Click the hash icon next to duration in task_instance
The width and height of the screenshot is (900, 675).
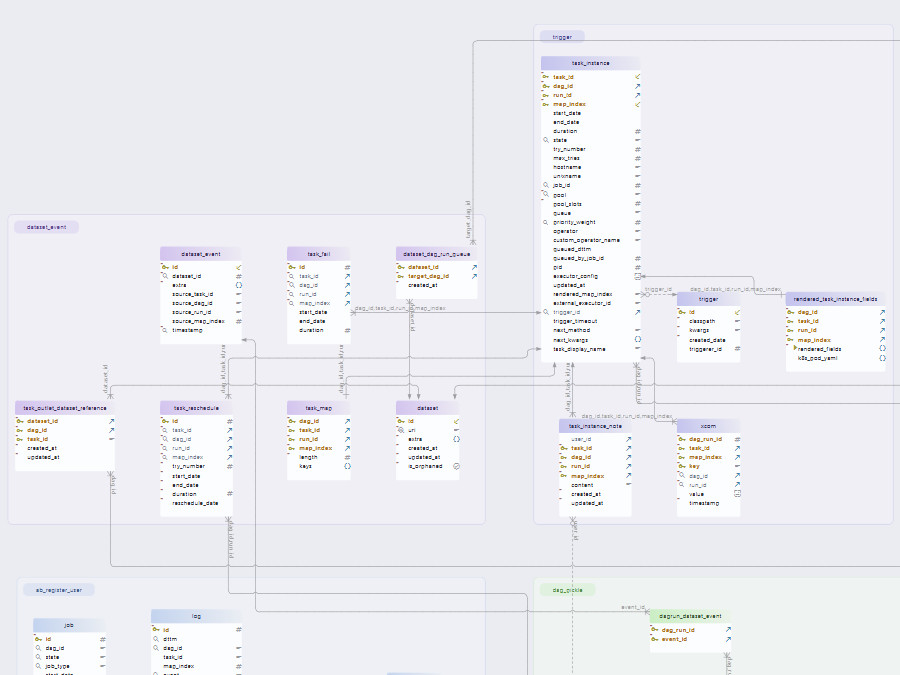click(635, 131)
